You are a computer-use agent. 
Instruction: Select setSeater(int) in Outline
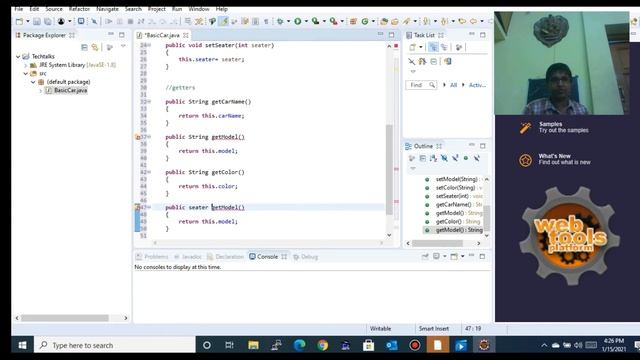coord(453,196)
